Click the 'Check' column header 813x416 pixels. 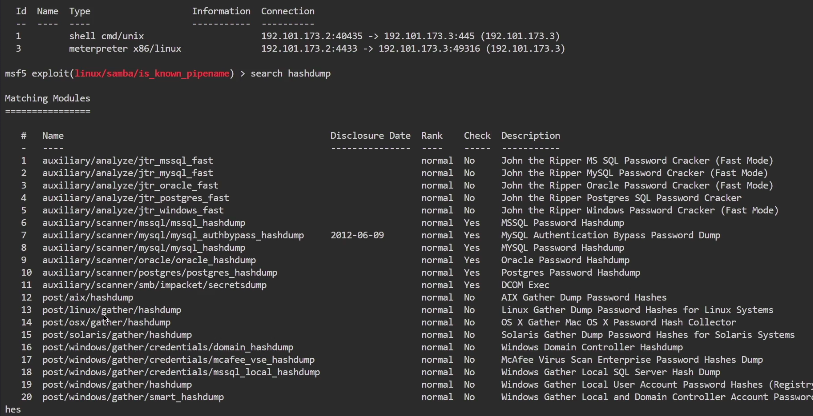pos(477,135)
